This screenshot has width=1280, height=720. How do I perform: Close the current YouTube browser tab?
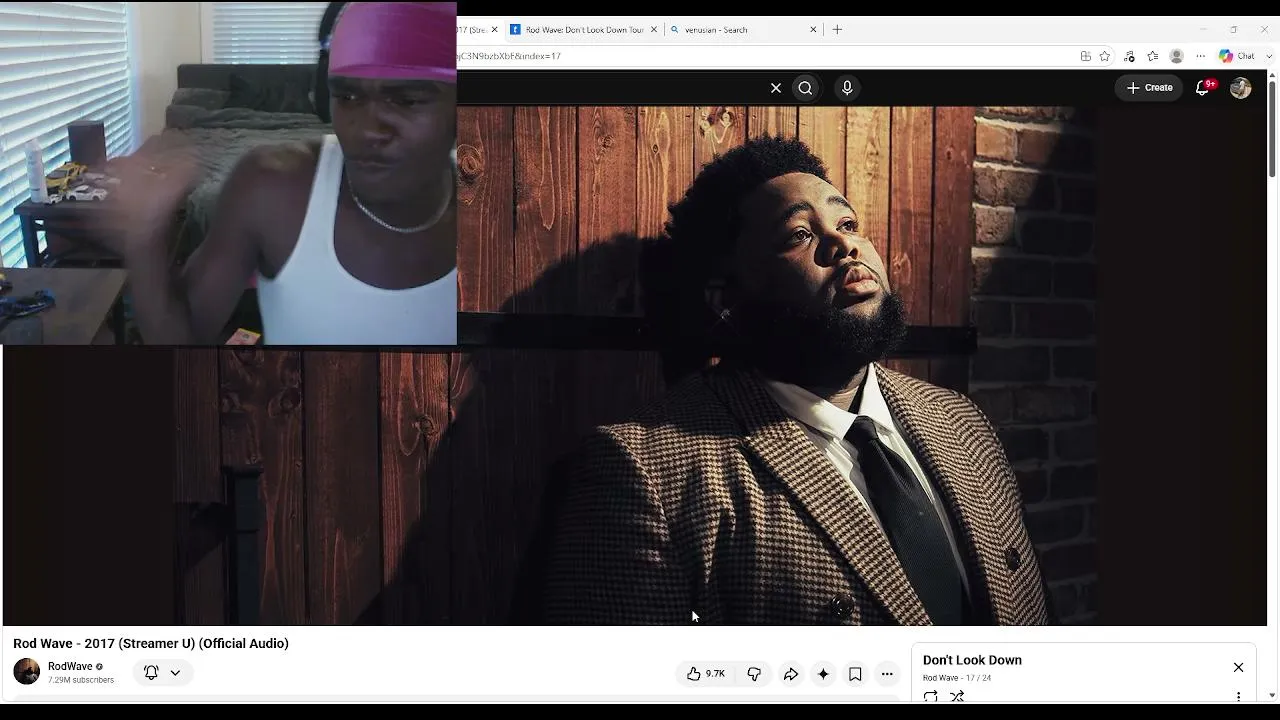[494, 30]
